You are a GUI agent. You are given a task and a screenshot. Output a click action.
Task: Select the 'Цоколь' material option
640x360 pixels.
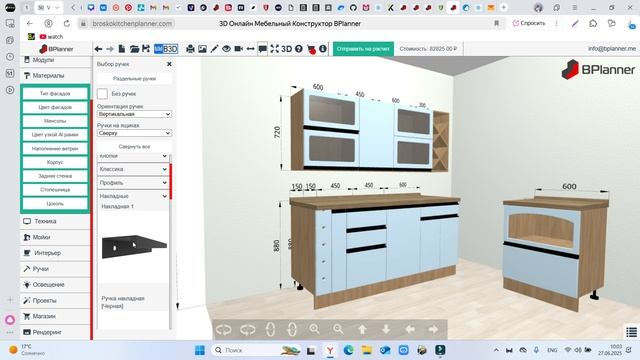[x=55, y=204]
